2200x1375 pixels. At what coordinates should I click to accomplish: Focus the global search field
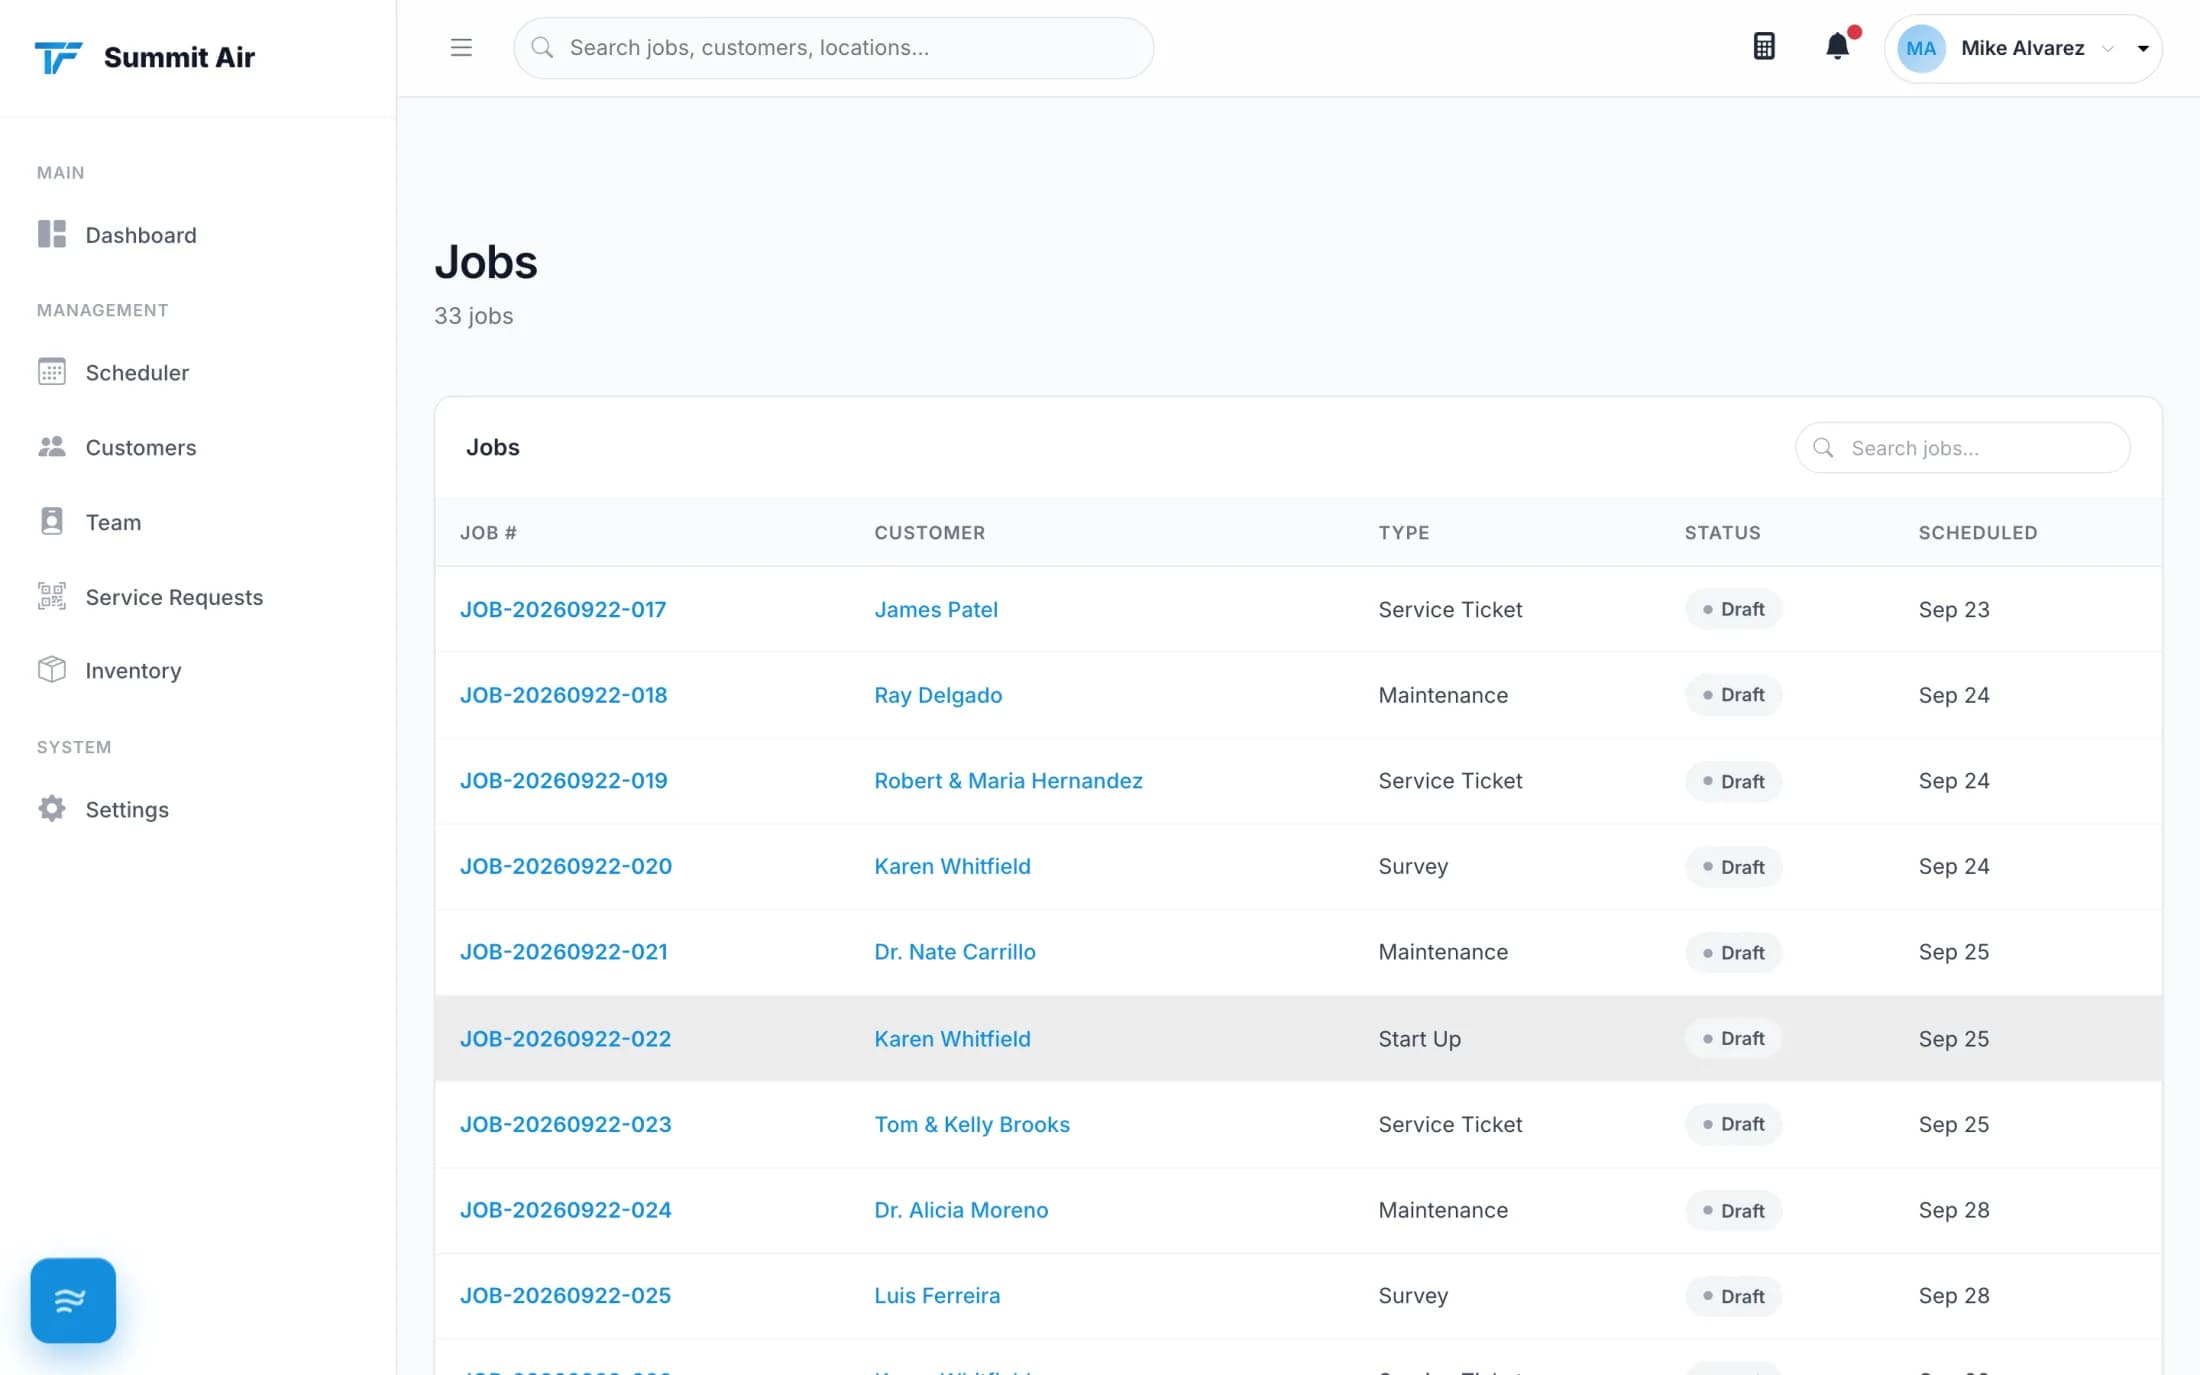pyautogui.click(x=833, y=47)
